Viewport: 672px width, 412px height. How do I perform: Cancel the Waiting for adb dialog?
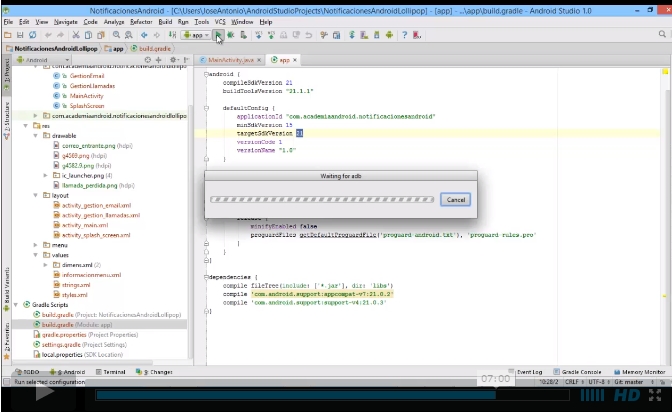tap(456, 200)
